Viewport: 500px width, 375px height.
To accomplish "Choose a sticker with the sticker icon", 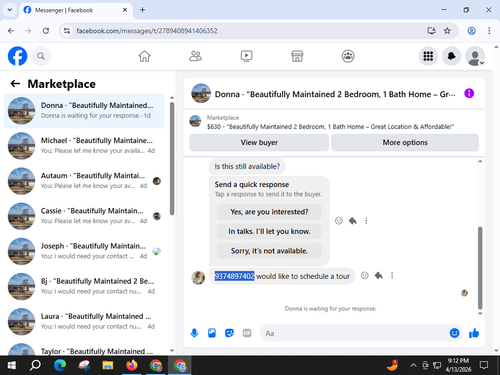I will pyautogui.click(x=229, y=333).
